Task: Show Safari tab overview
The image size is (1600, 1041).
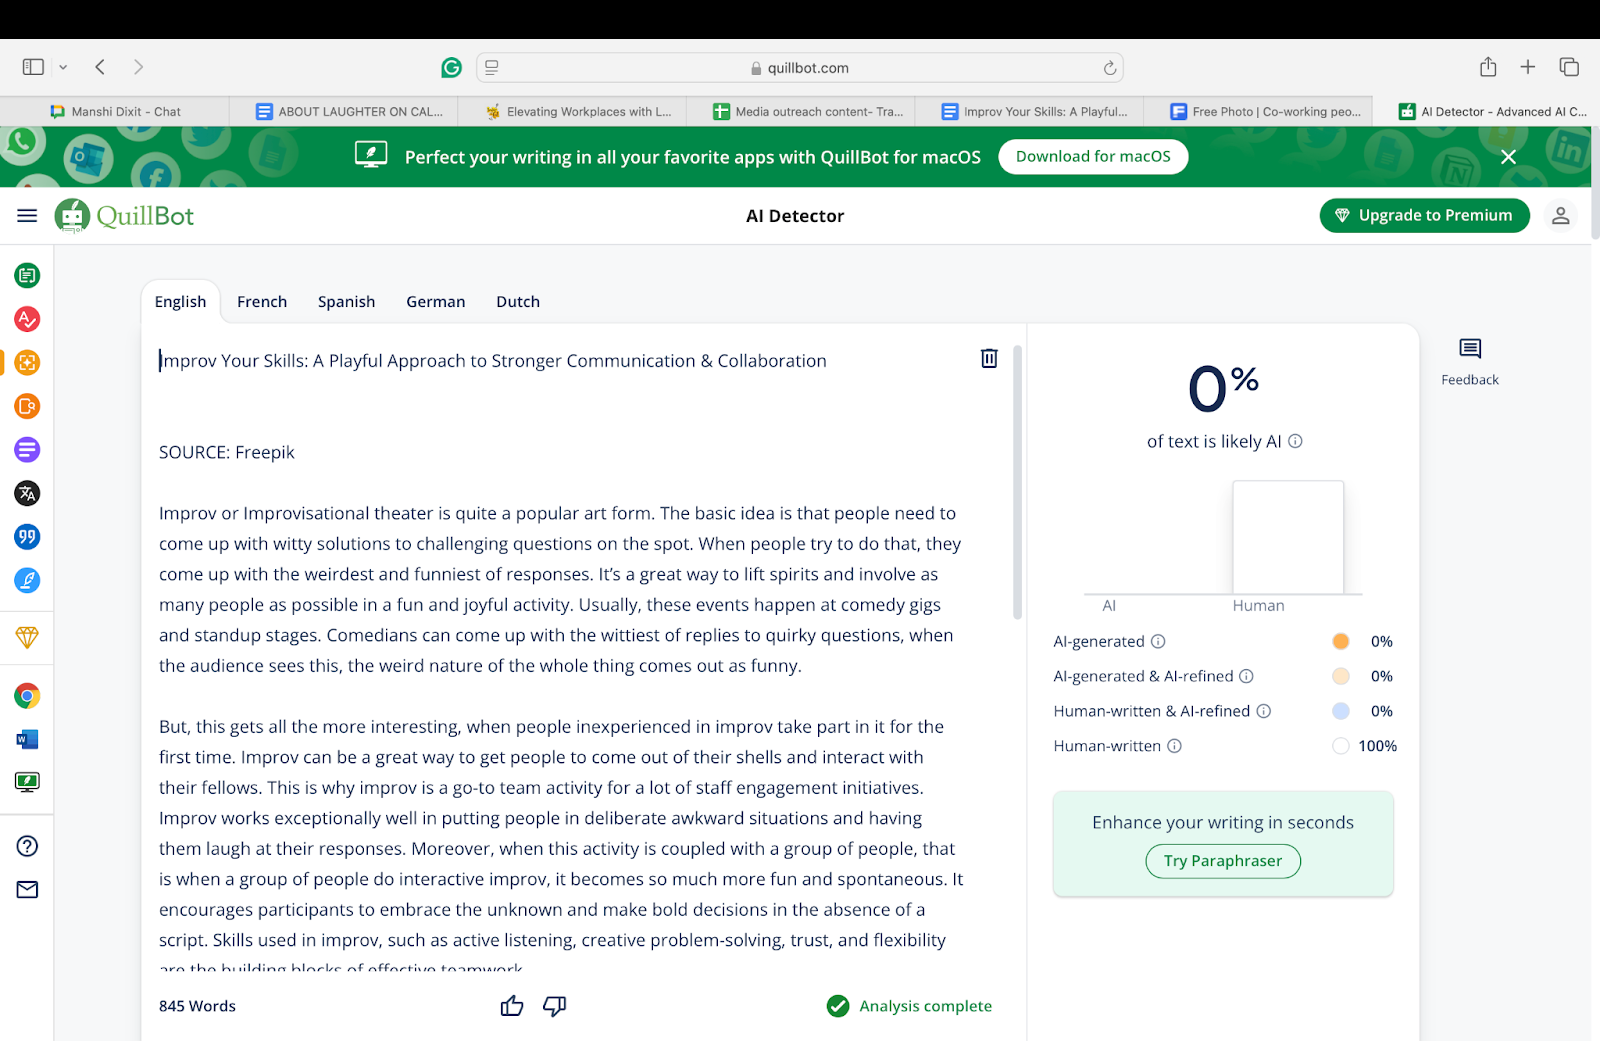Action: [x=1569, y=67]
